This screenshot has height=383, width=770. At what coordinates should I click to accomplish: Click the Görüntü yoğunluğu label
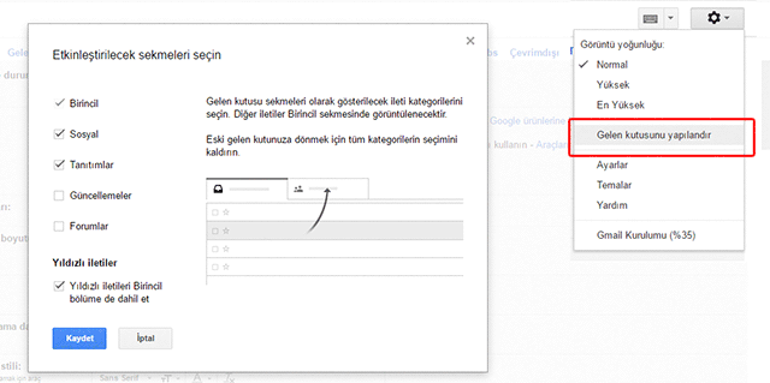pyautogui.click(x=623, y=44)
